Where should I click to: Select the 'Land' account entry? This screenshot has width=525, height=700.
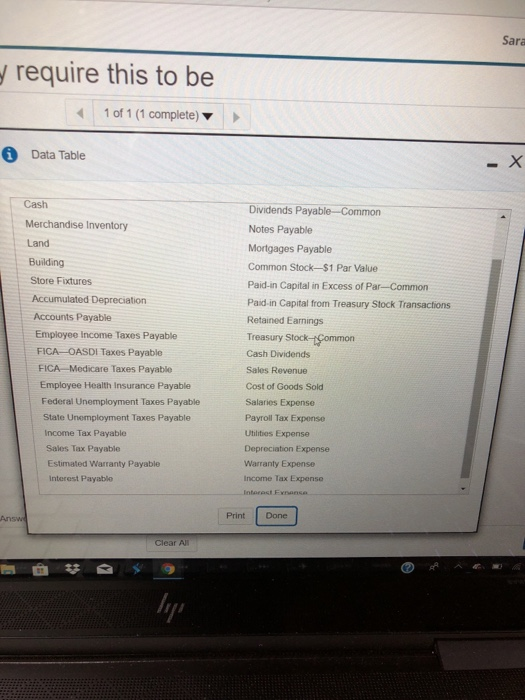38,243
